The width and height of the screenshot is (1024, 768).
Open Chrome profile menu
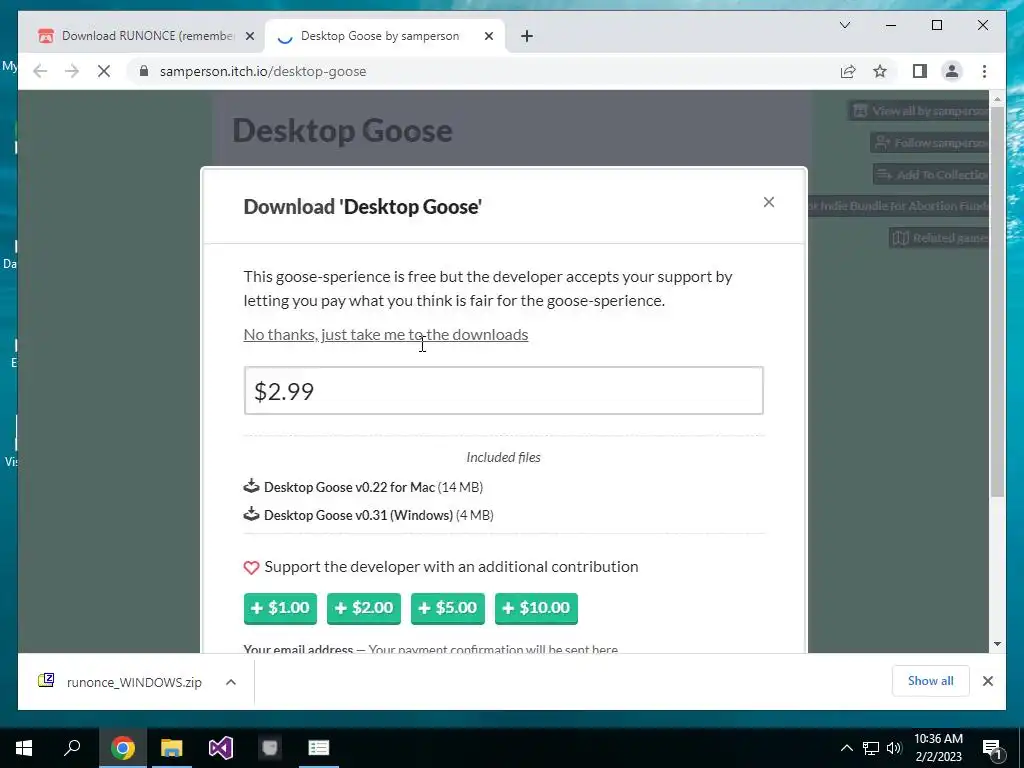pos(952,71)
